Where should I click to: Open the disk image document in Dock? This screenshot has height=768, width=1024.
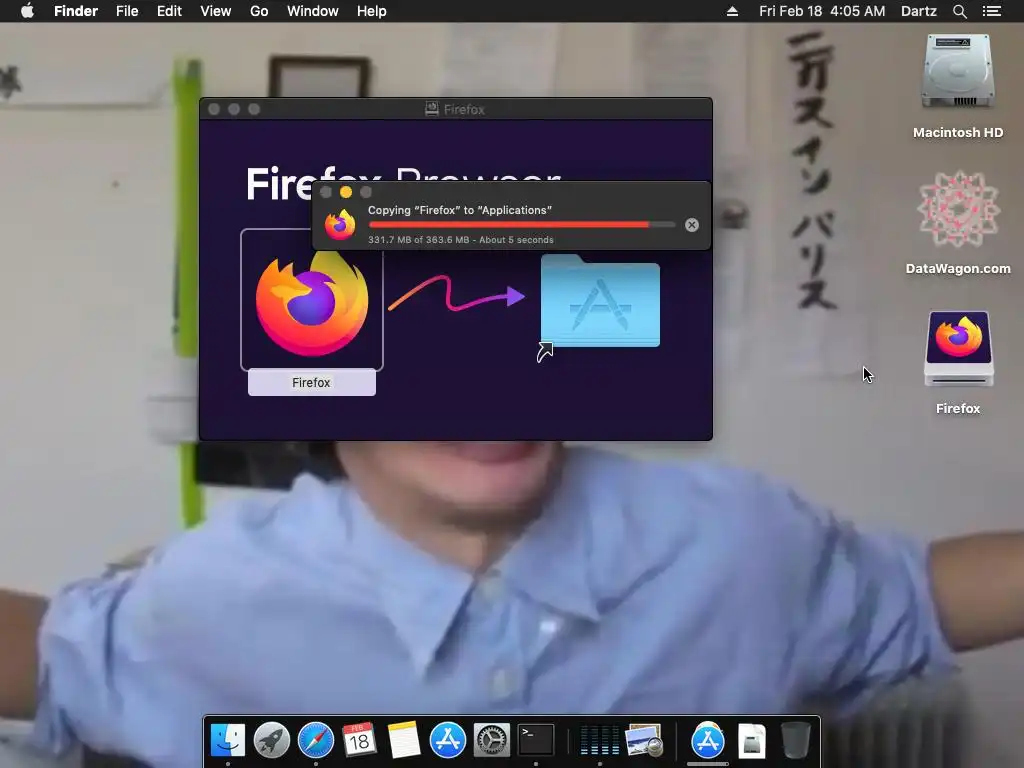click(x=752, y=741)
